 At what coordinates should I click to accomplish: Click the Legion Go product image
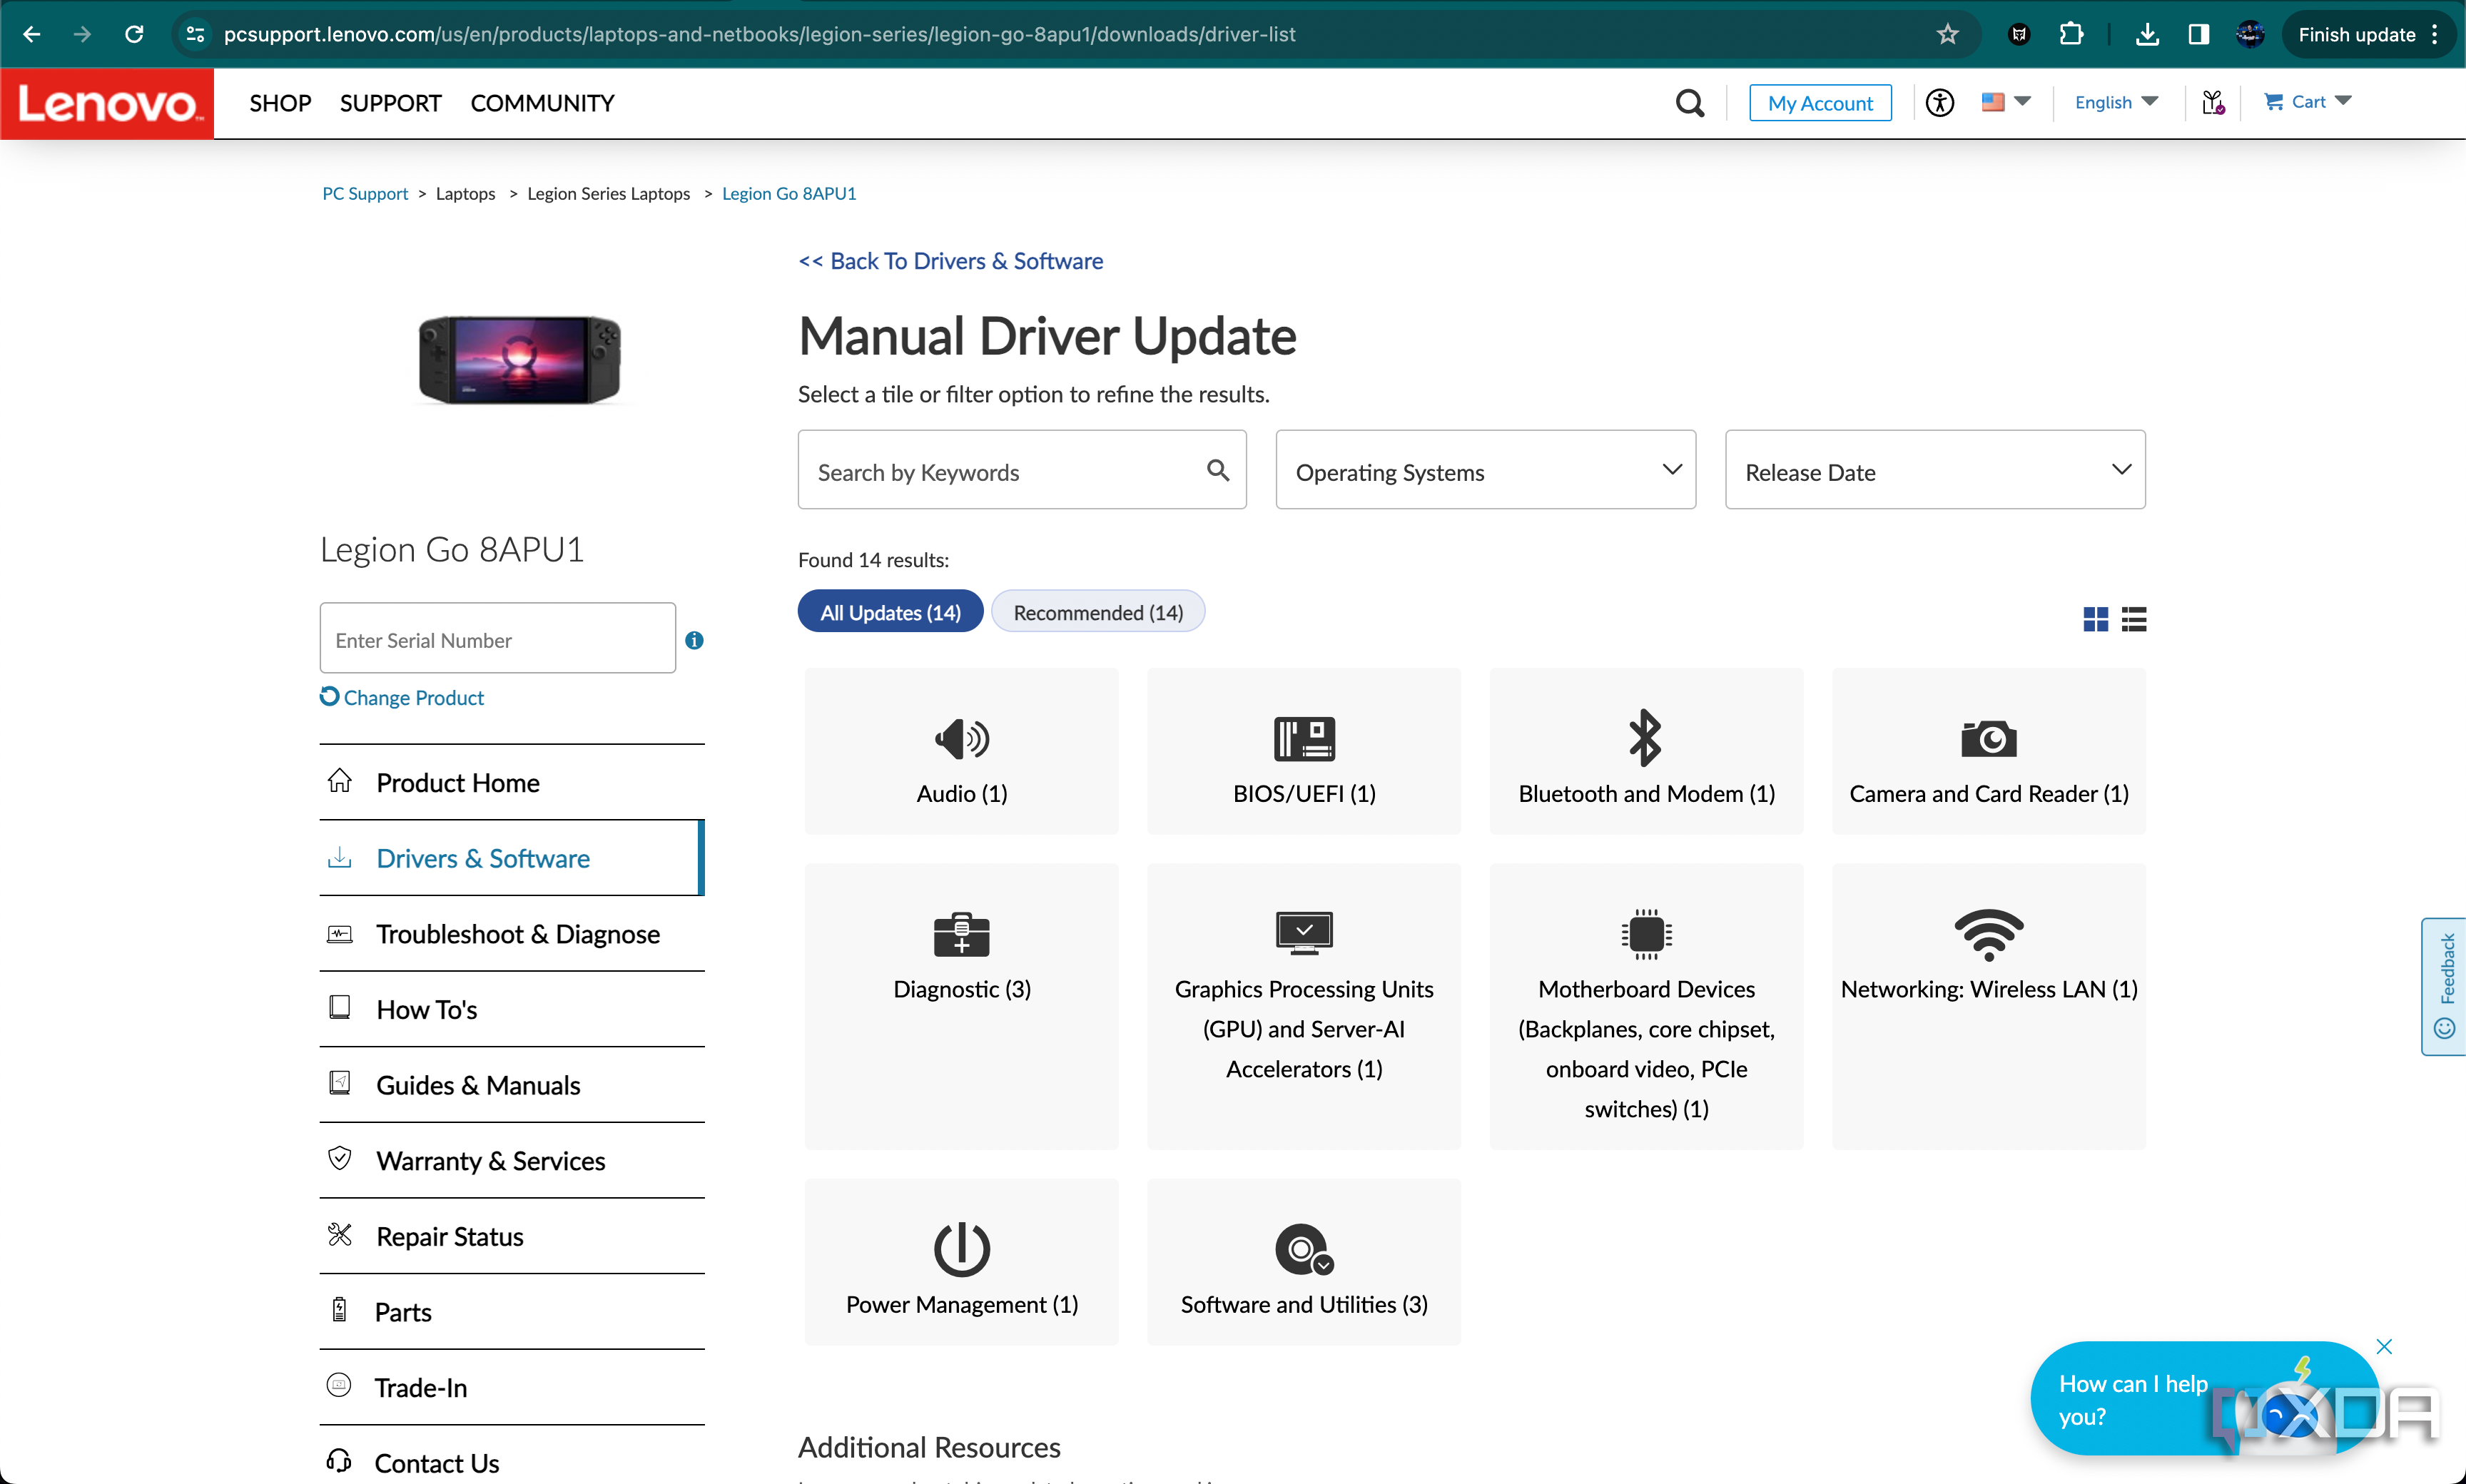[x=519, y=359]
